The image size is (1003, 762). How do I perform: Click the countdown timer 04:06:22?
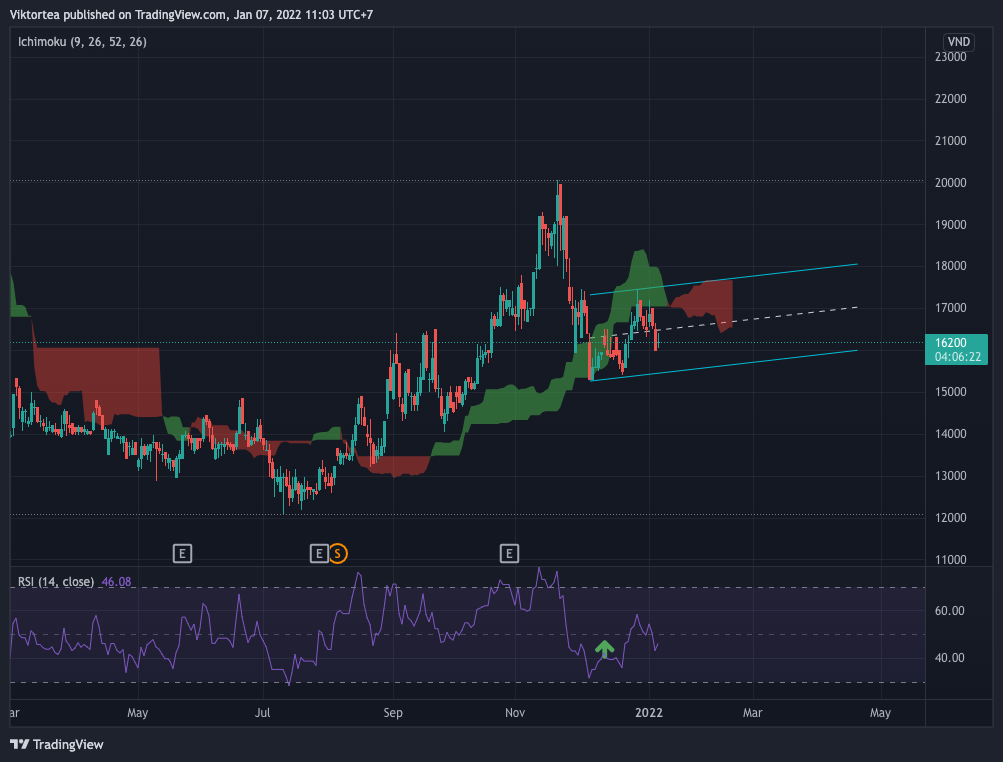pyautogui.click(x=958, y=357)
